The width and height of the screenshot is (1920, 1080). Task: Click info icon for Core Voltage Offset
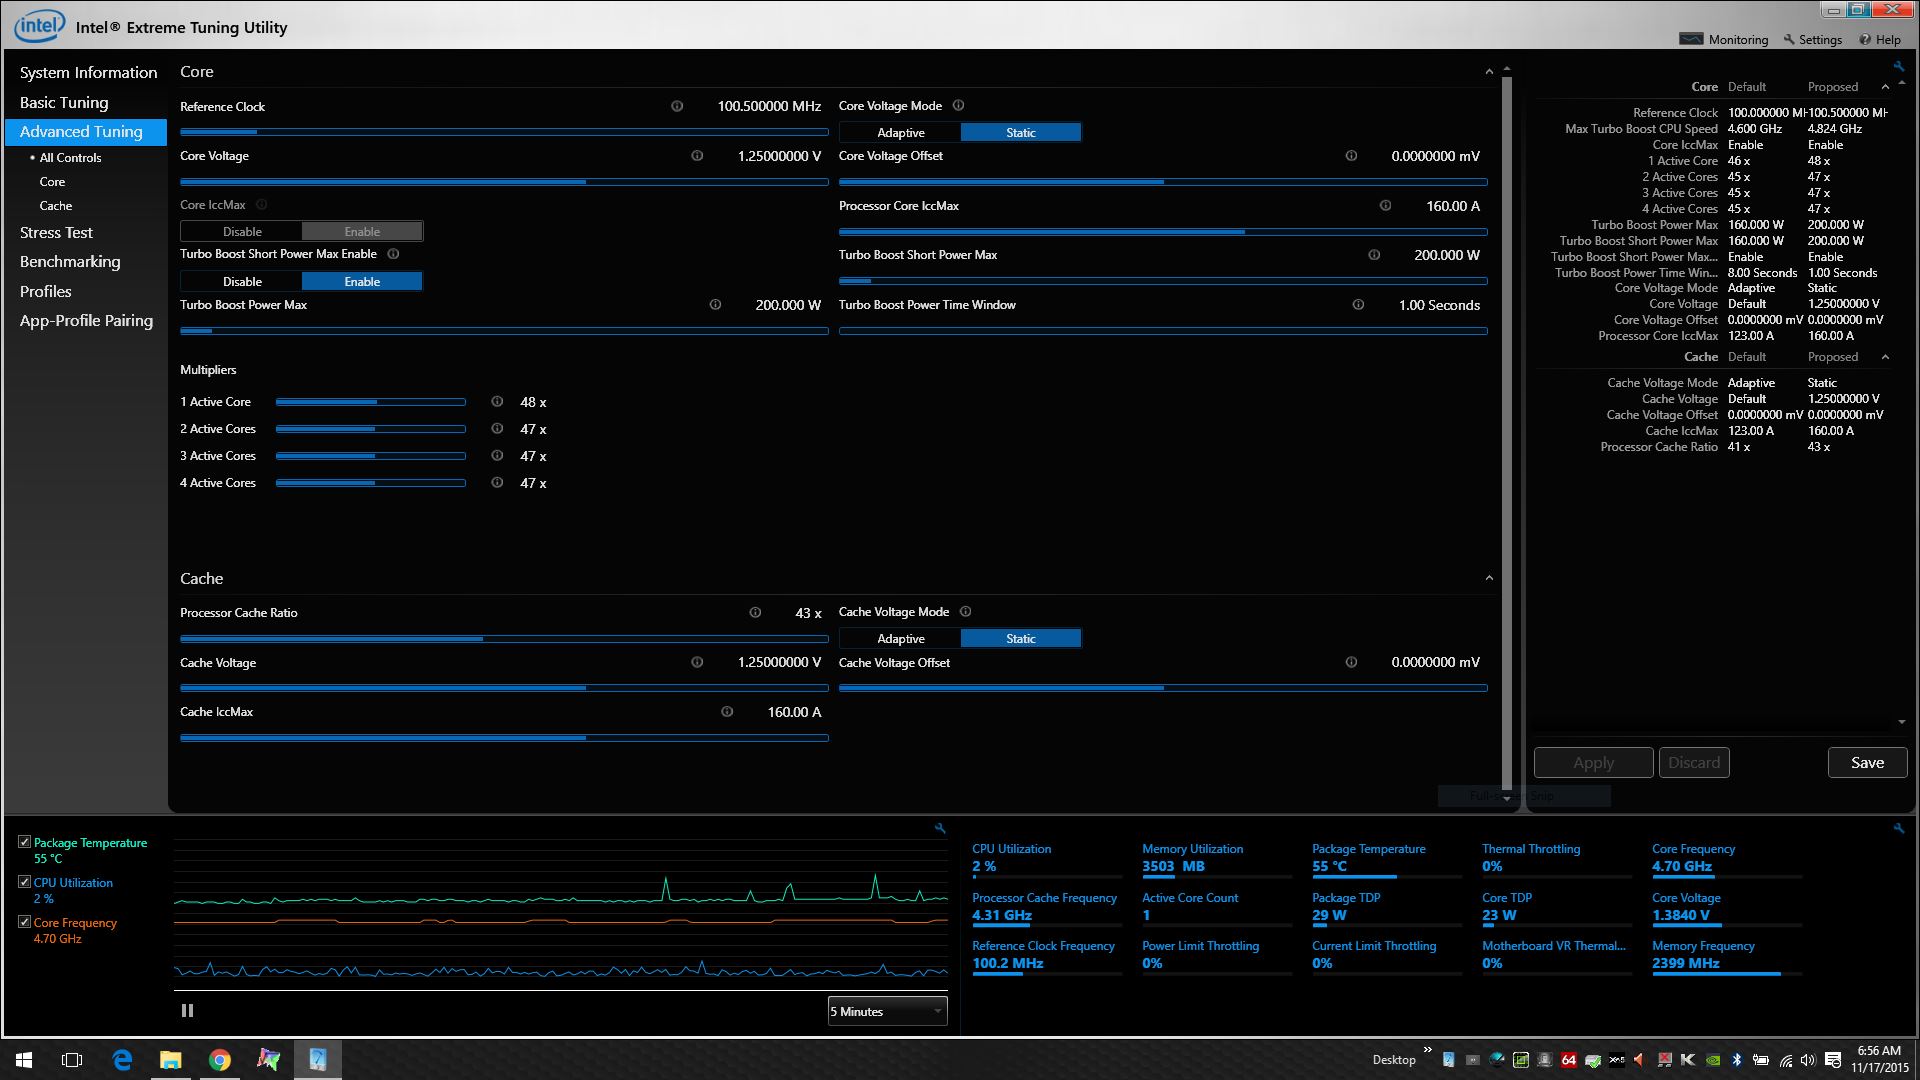point(1351,156)
